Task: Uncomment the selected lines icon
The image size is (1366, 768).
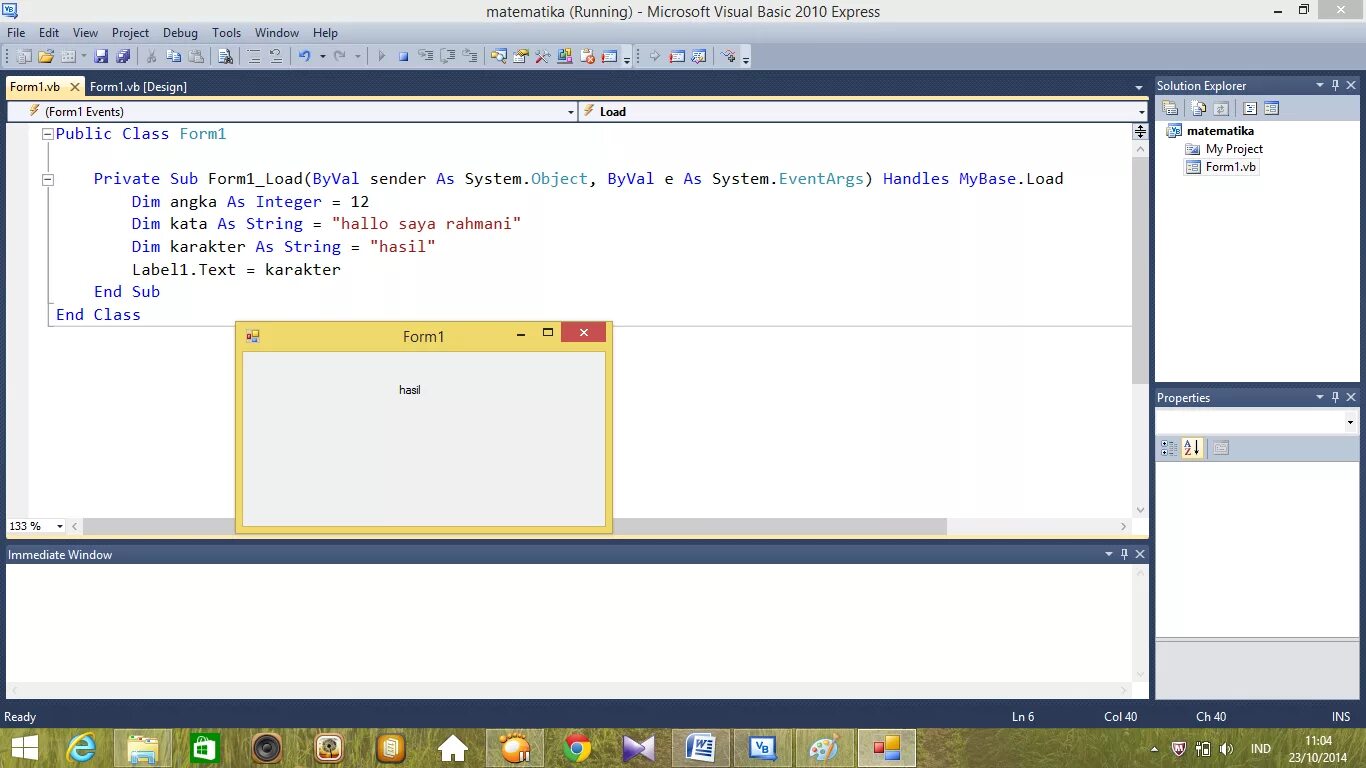Action: 275,56
